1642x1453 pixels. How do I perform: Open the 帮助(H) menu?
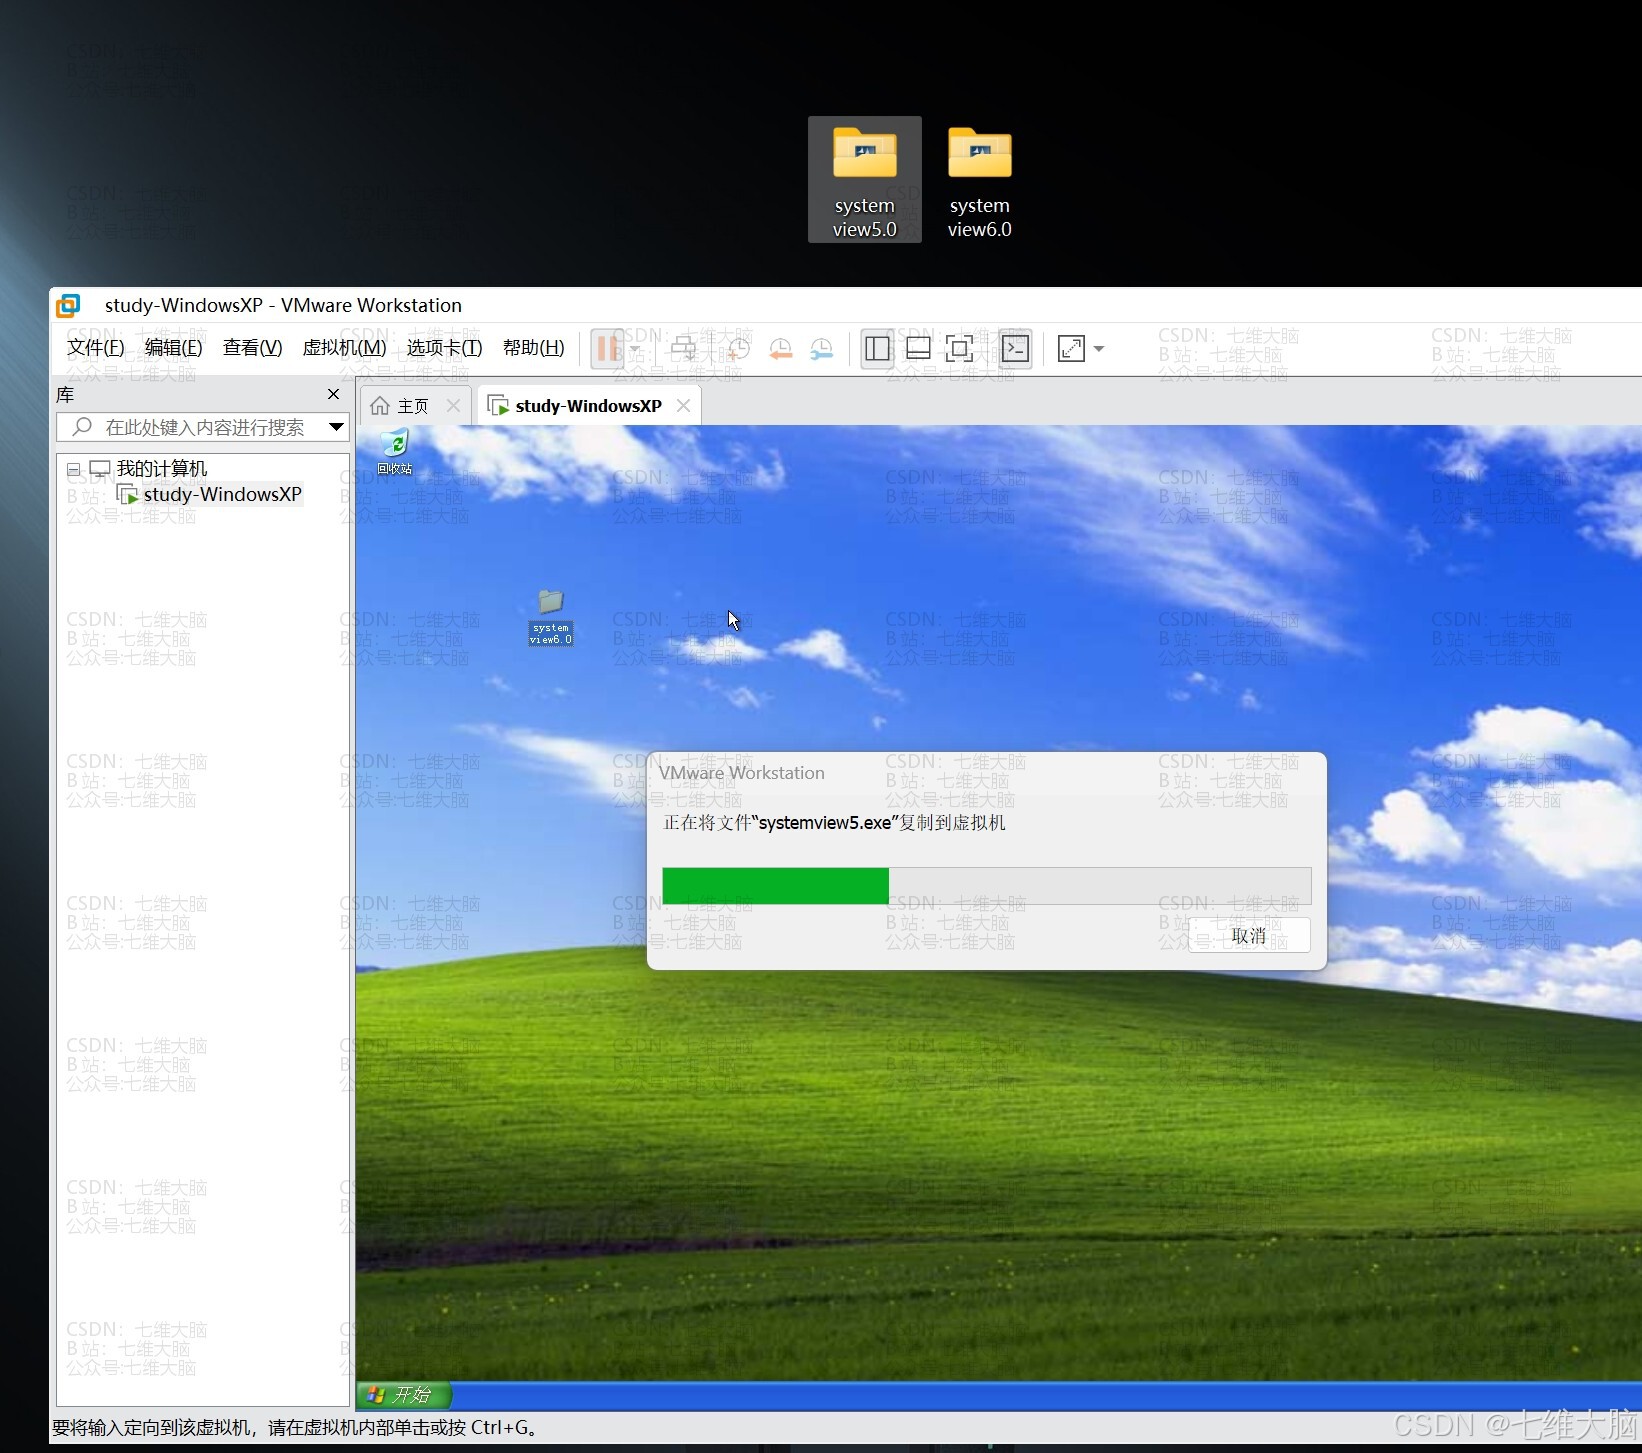click(534, 348)
